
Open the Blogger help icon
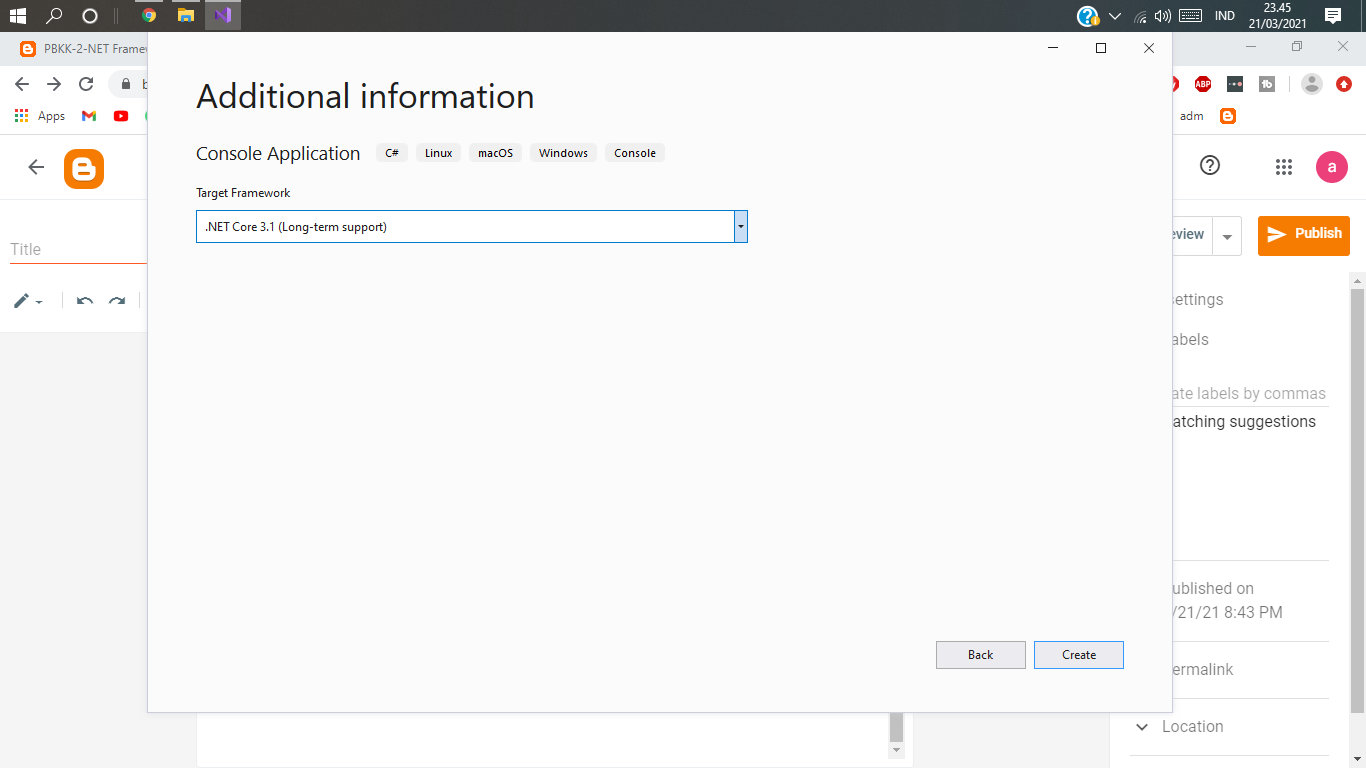(x=1210, y=166)
